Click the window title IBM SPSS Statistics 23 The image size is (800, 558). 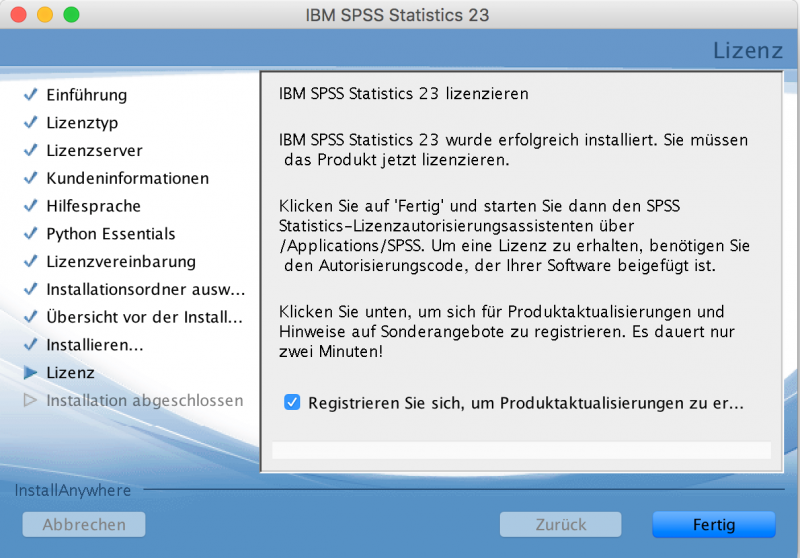pos(397,15)
